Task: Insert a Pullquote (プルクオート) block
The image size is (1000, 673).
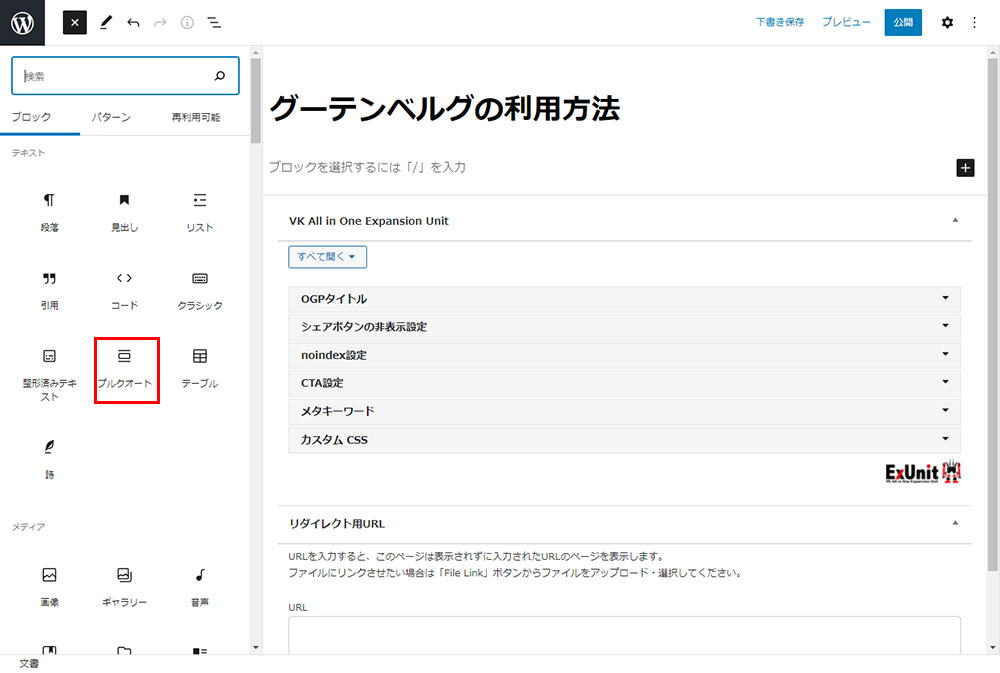Action: pos(125,368)
